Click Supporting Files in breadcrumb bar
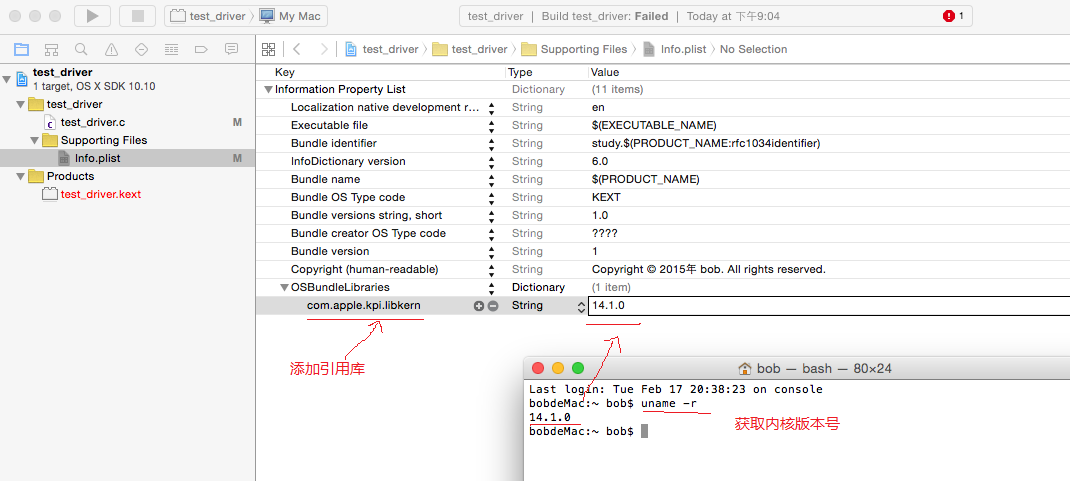 [x=575, y=49]
